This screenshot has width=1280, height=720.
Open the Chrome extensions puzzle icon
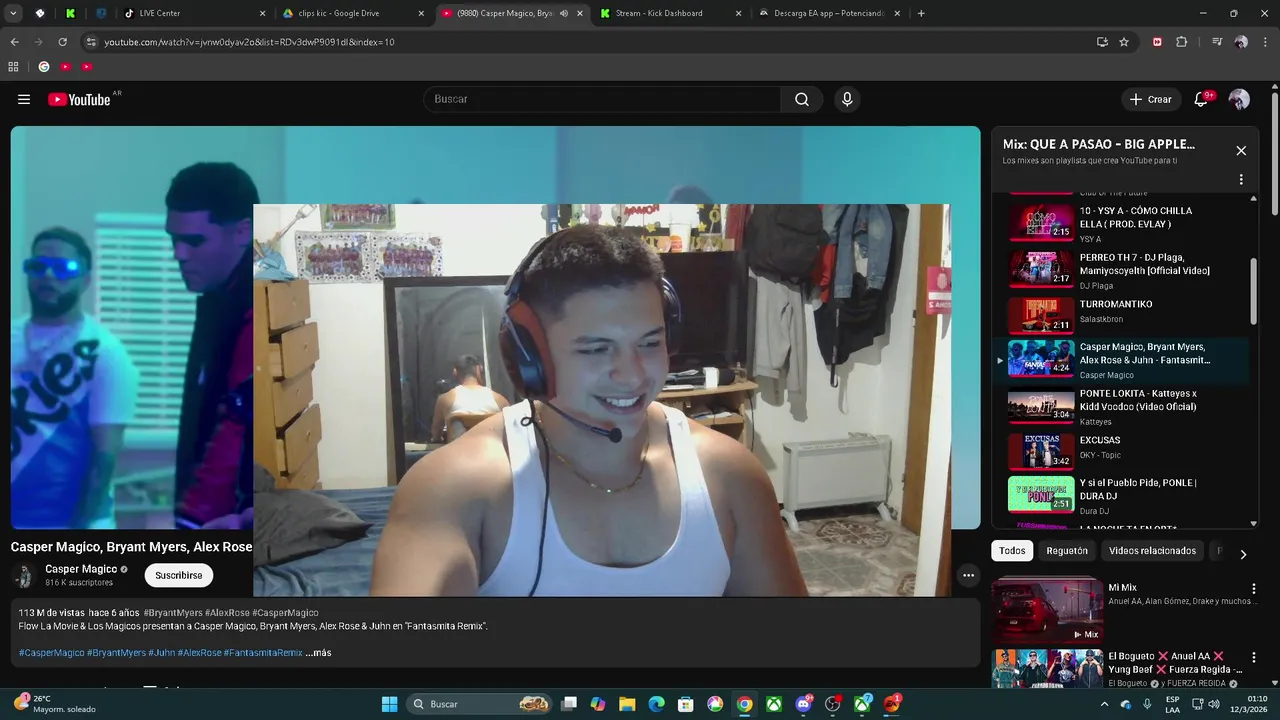(x=1181, y=42)
